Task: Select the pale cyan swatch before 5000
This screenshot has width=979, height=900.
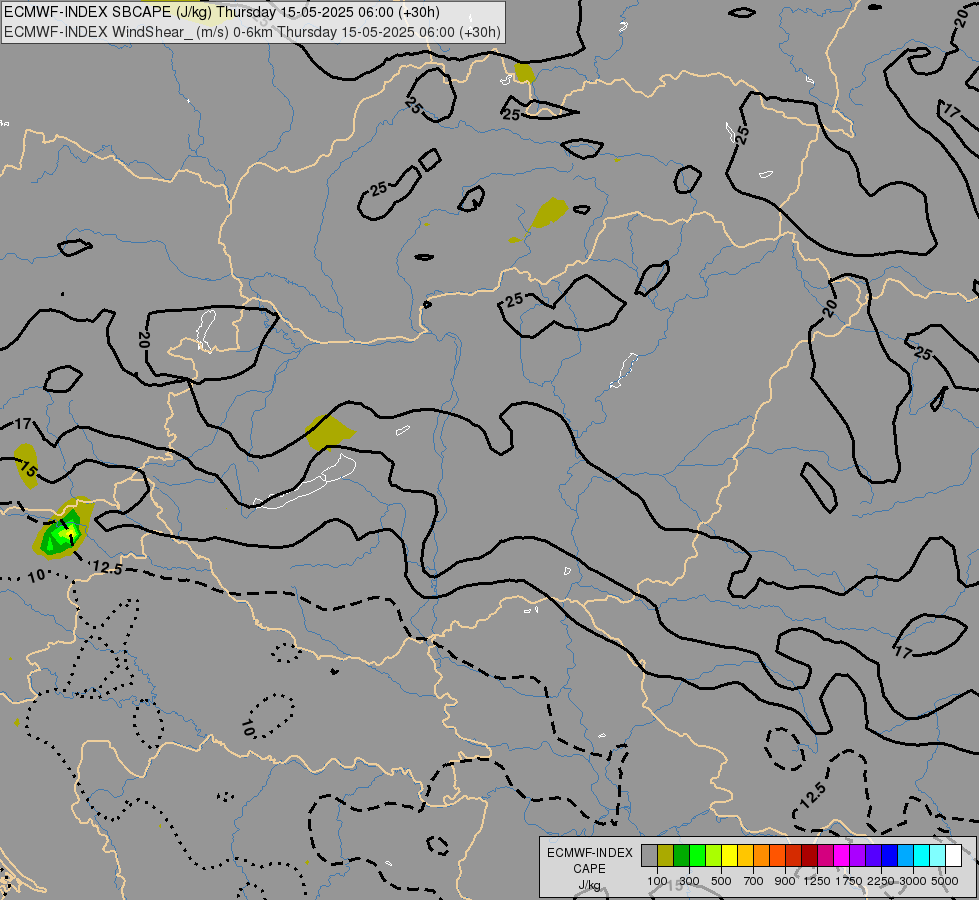Action: point(938,855)
